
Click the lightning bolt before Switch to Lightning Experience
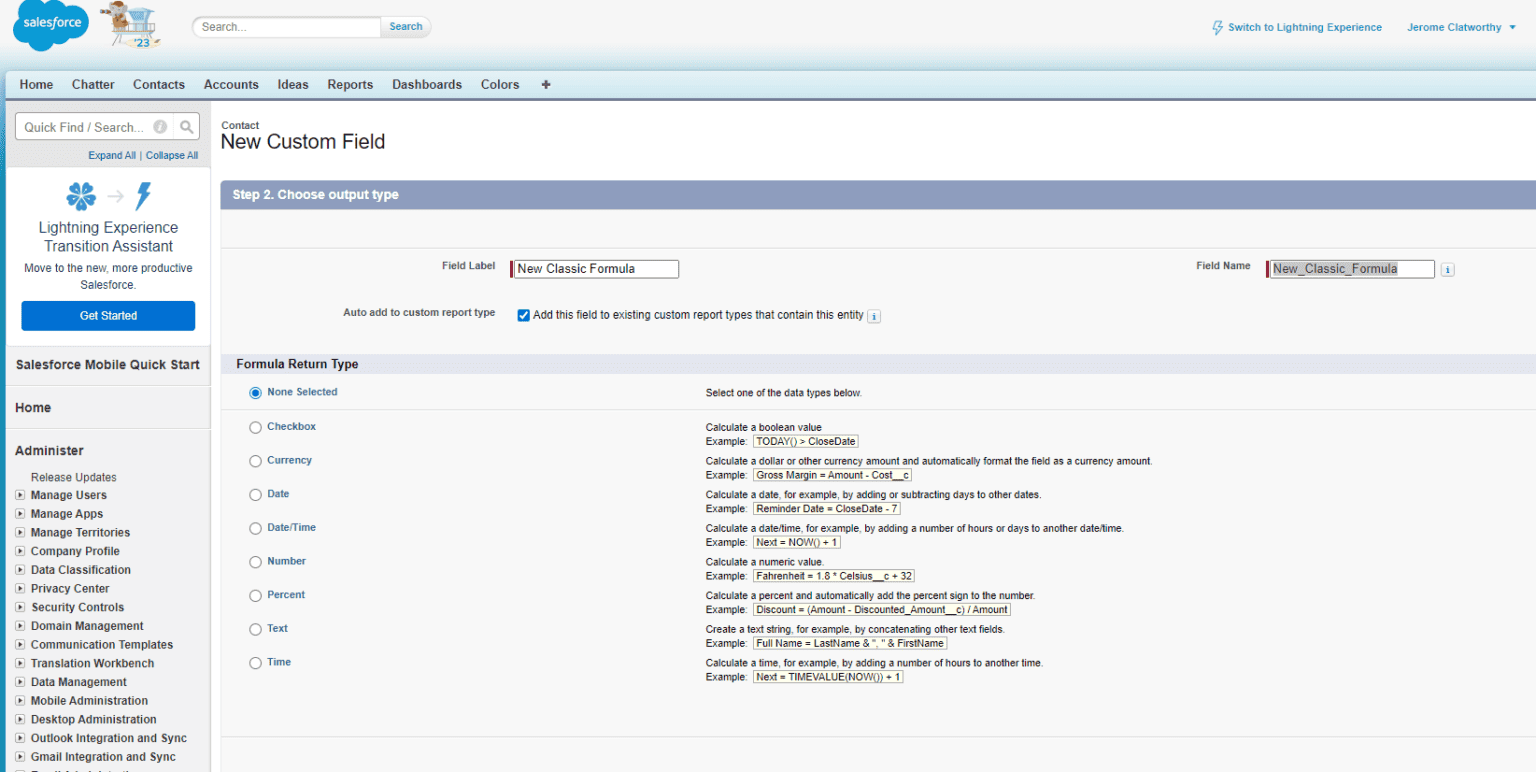[1216, 27]
